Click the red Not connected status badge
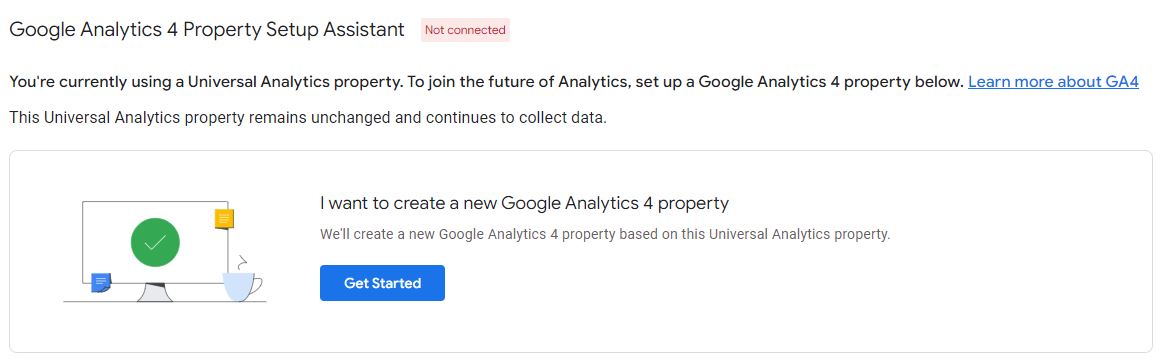This screenshot has width=1165, height=360. (x=465, y=30)
